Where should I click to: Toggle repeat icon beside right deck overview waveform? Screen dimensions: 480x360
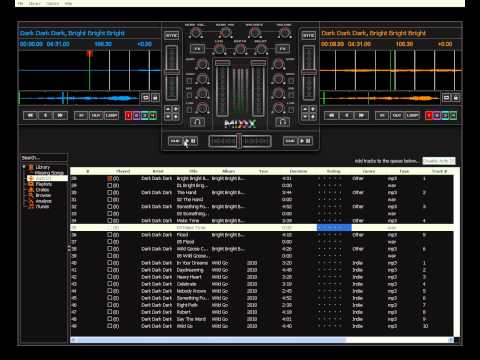[447, 97]
